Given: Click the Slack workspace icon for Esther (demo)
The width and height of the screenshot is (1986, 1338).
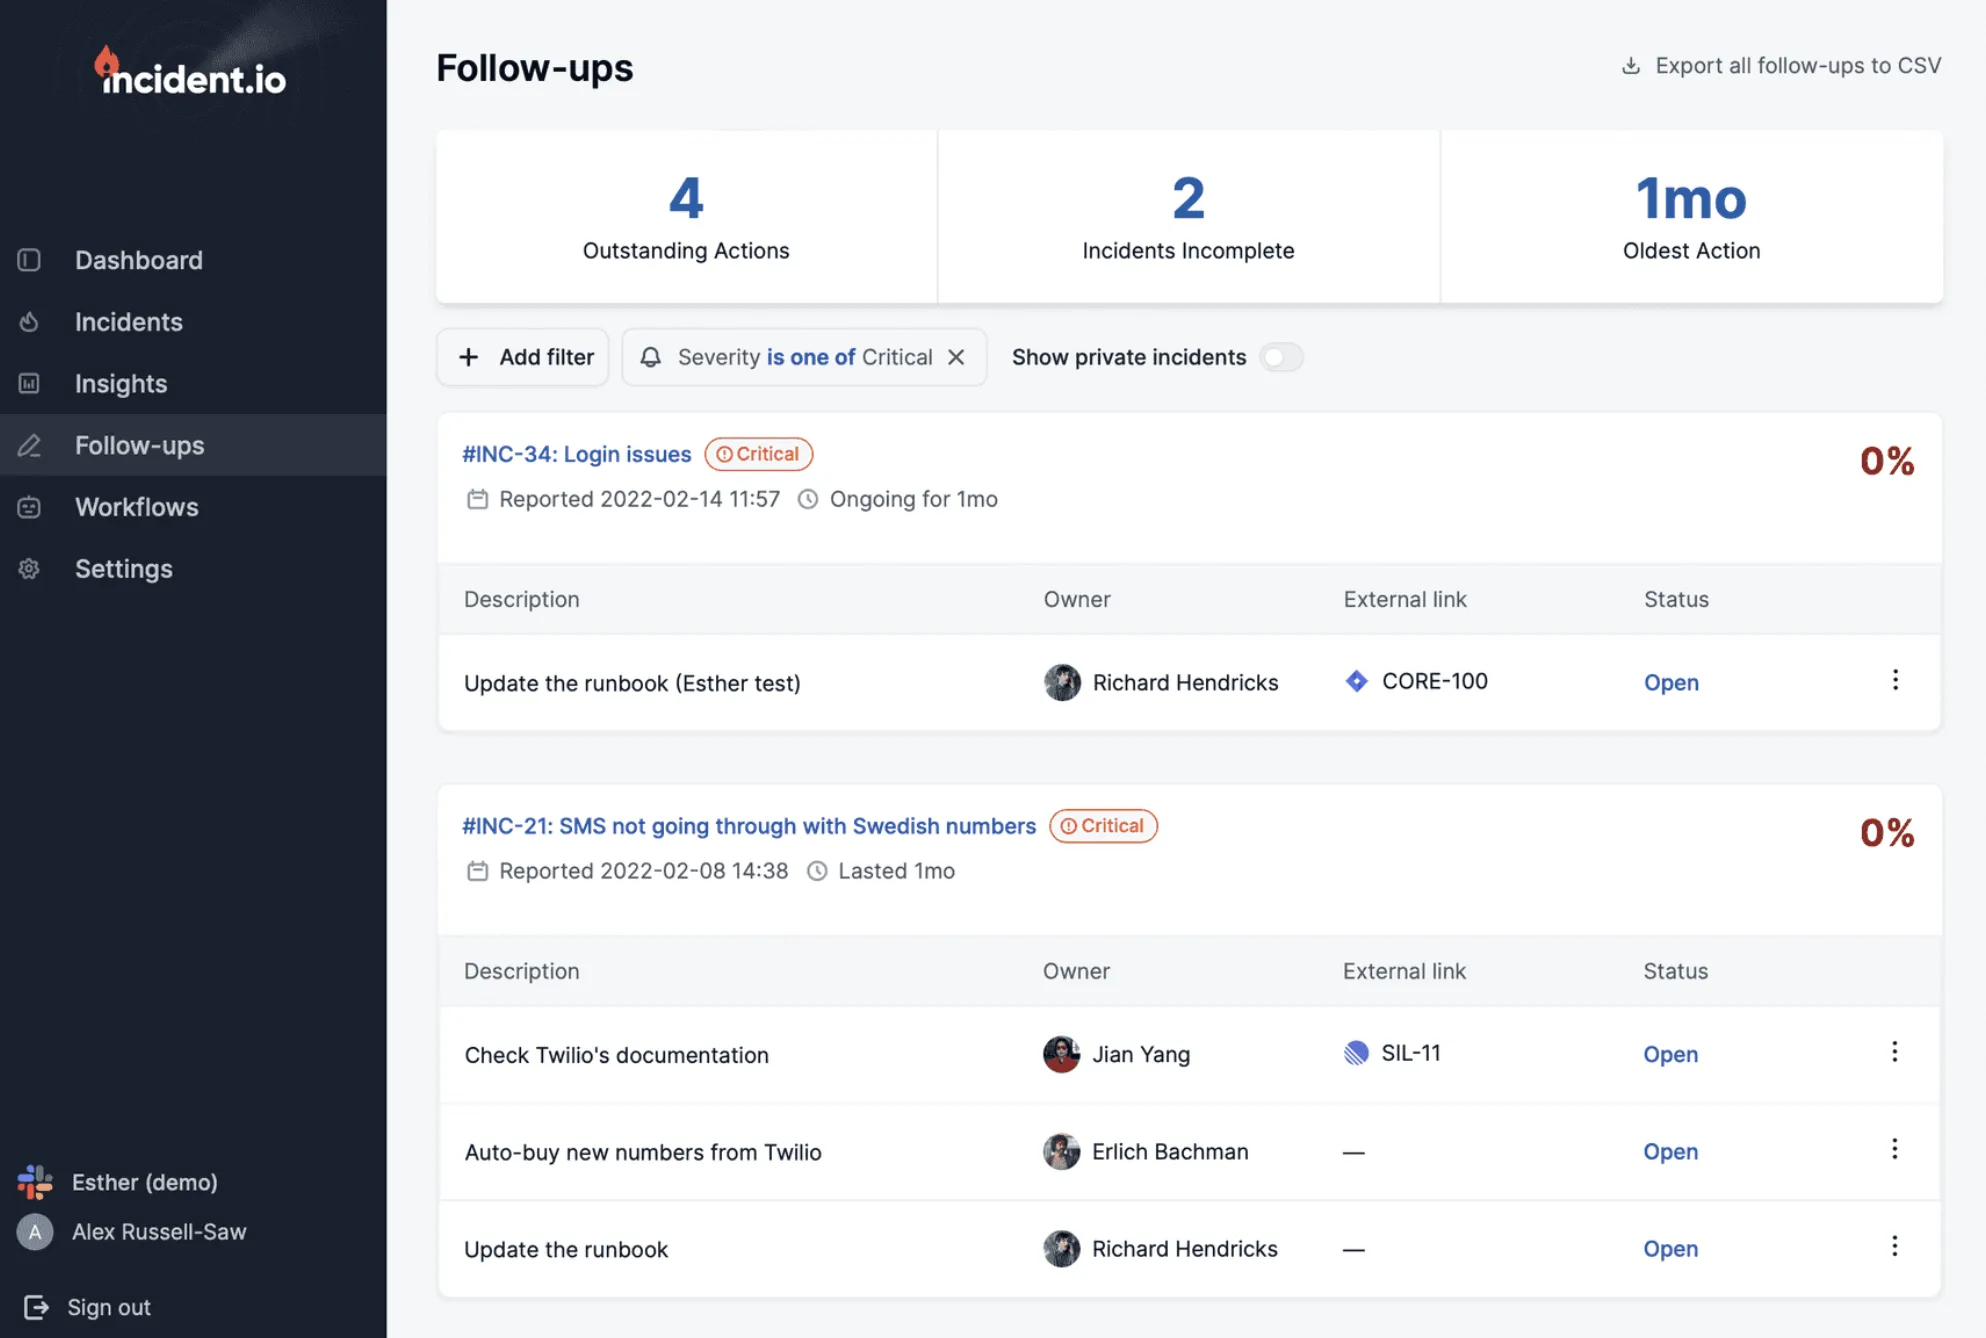Looking at the screenshot, I should [35, 1182].
